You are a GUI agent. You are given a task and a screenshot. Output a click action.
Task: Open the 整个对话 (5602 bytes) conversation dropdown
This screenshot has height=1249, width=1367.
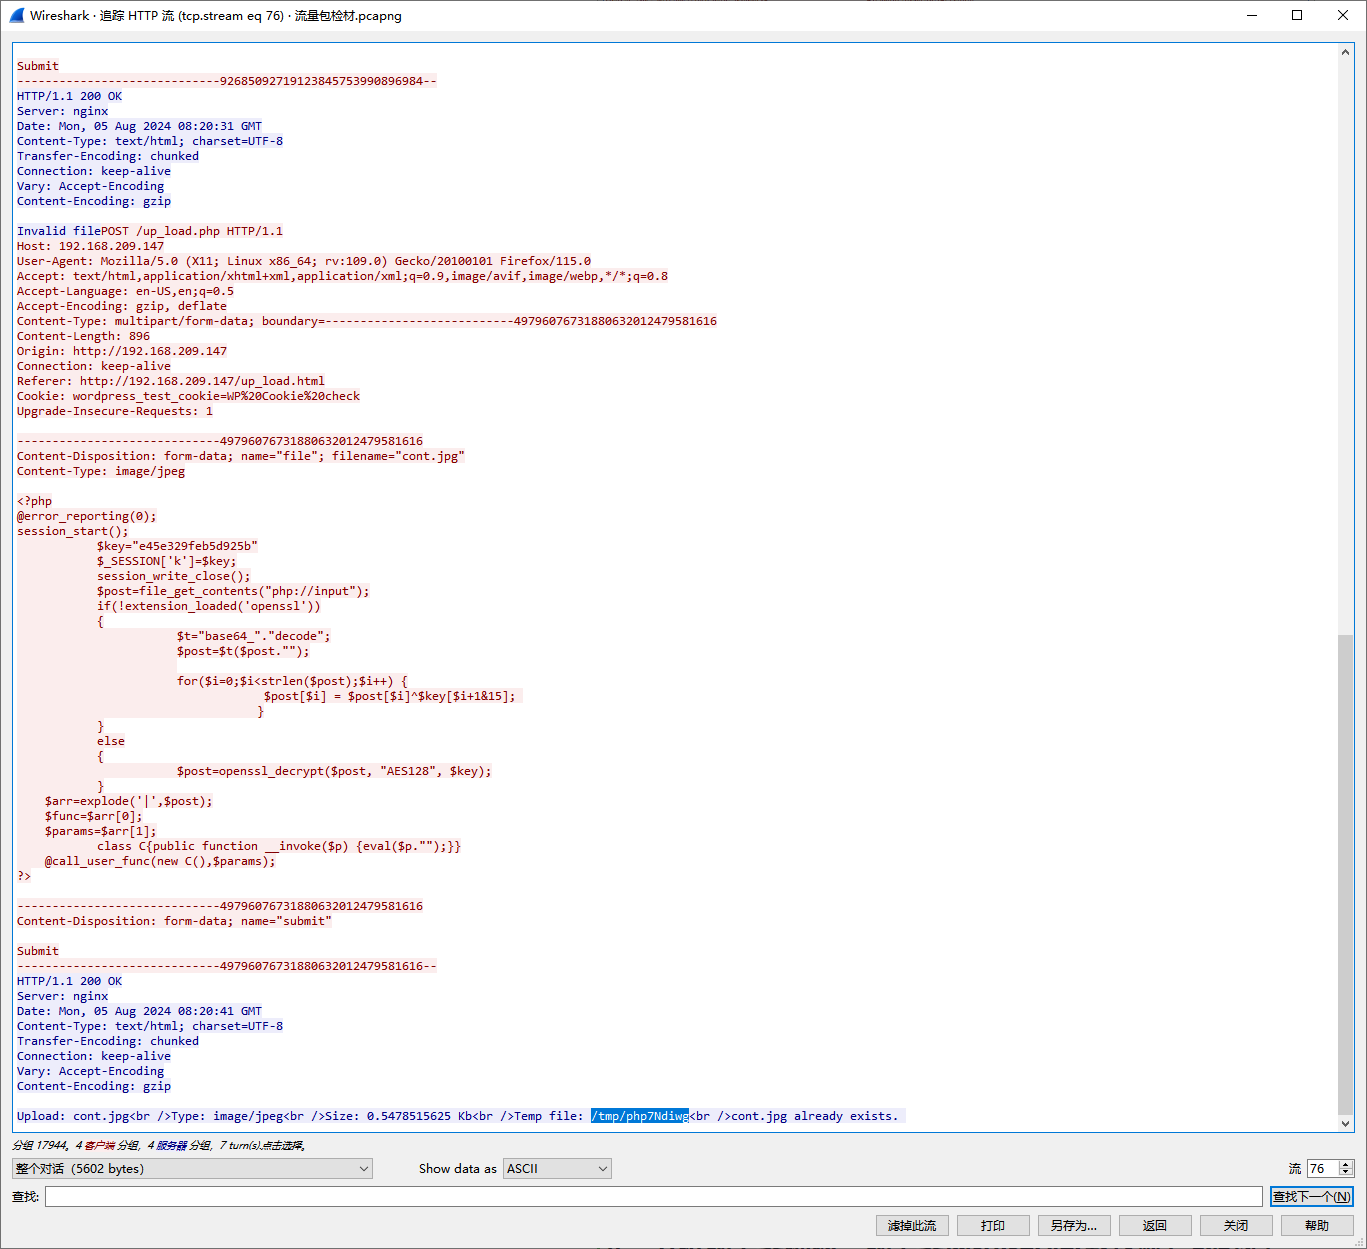(192, 1168)
